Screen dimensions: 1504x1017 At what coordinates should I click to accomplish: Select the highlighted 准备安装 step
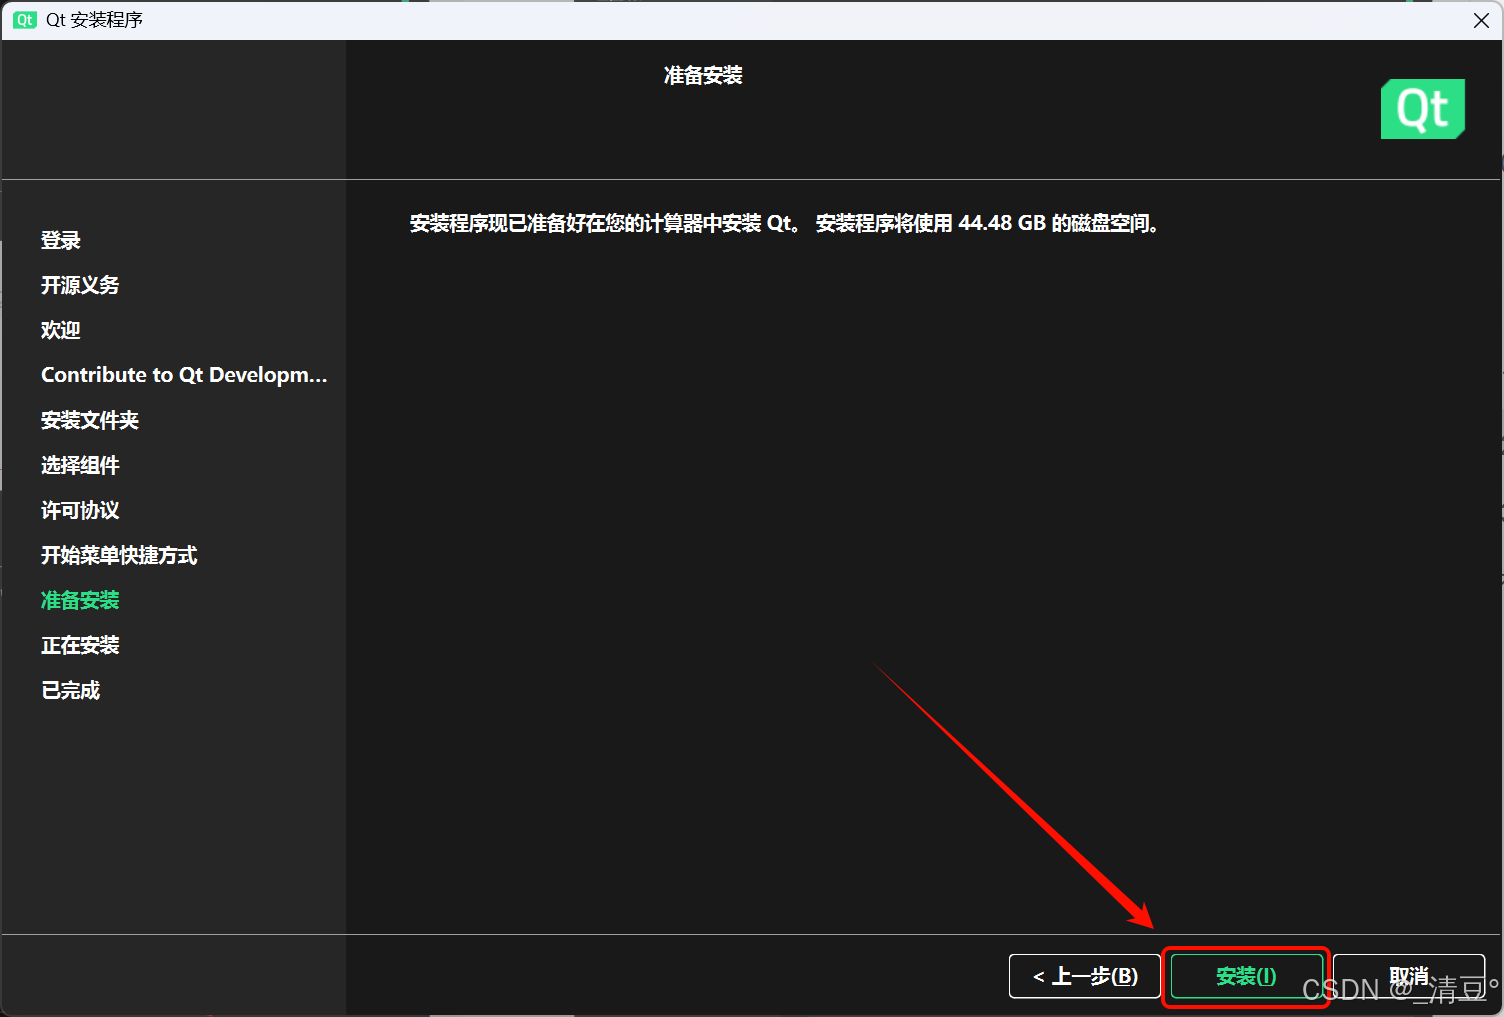click(80, 600)
